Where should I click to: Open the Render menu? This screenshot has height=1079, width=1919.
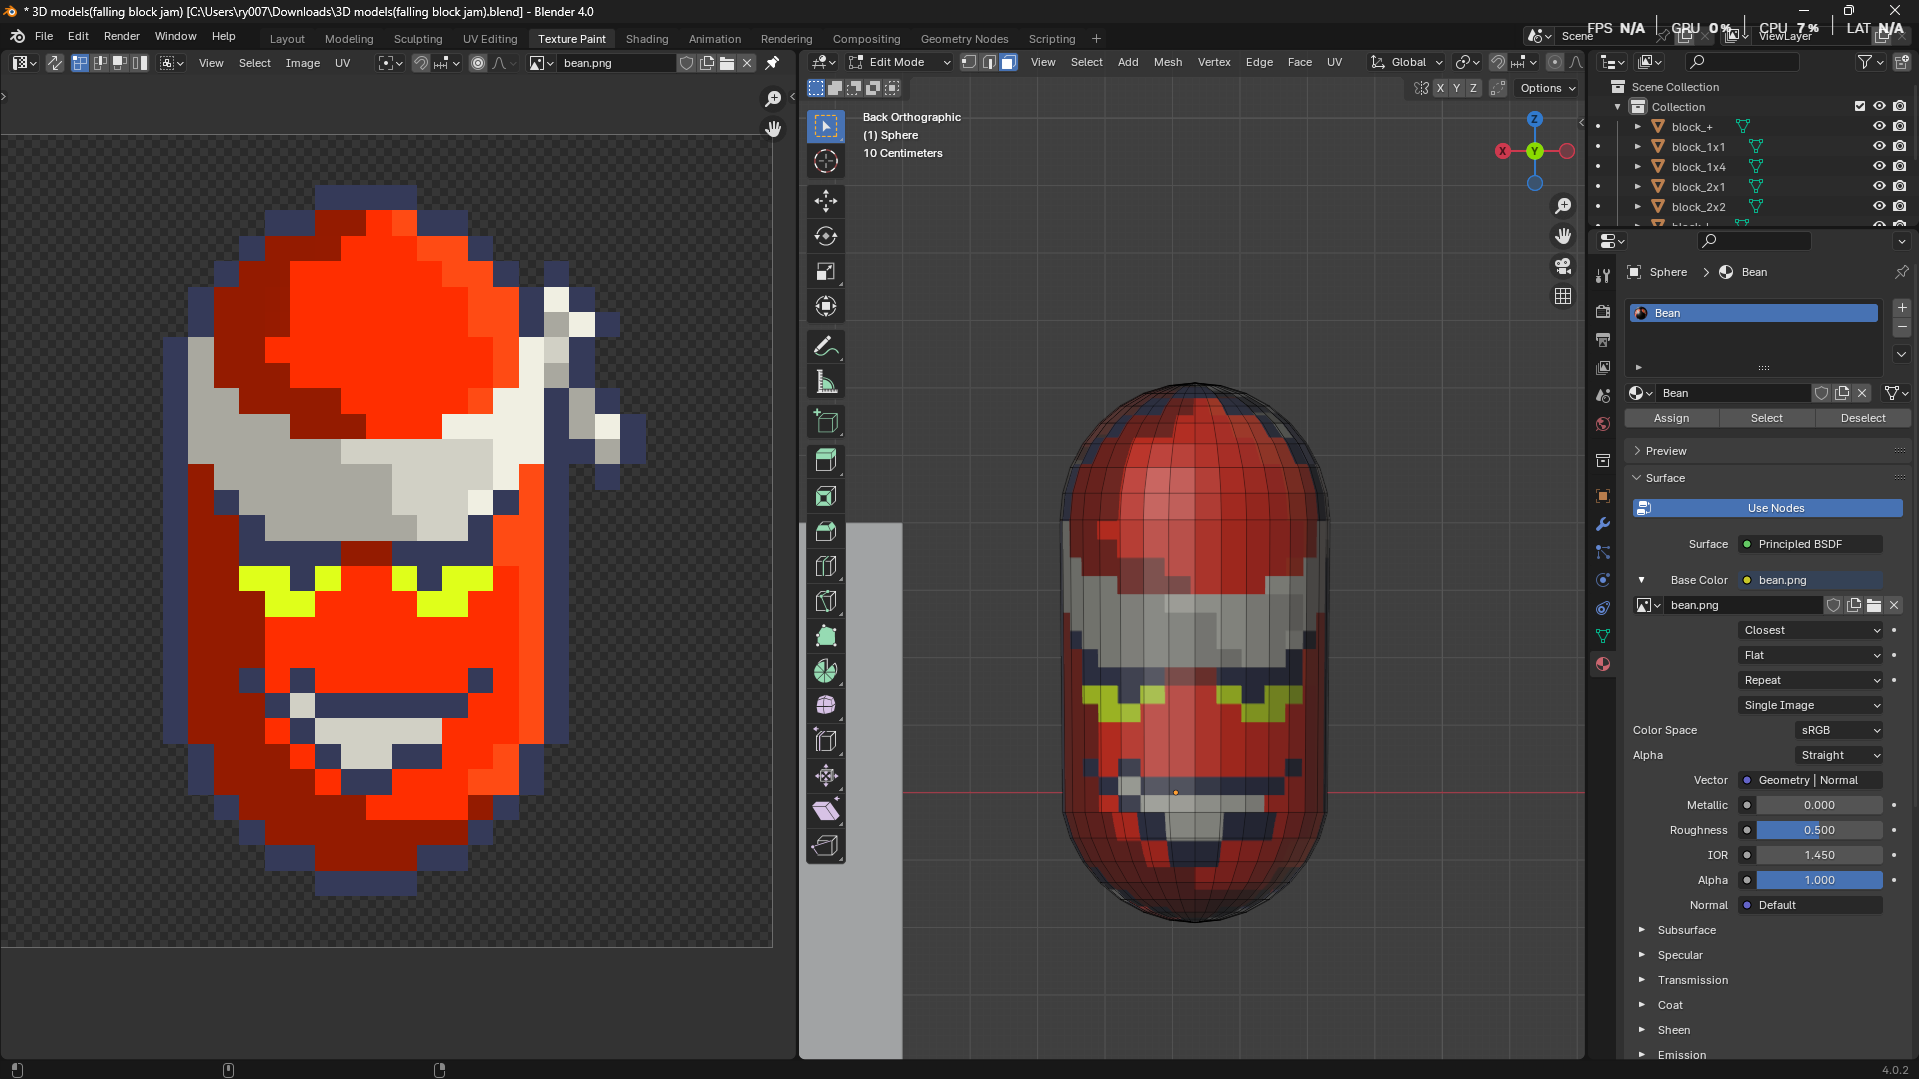pyautogui.click(x=121, y=36)
